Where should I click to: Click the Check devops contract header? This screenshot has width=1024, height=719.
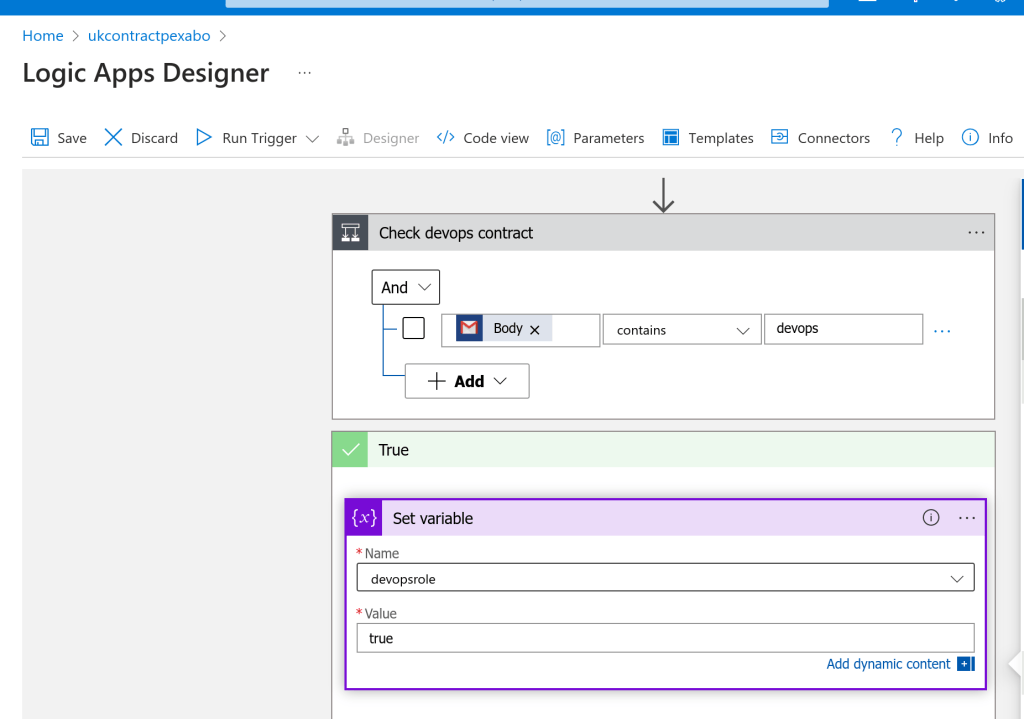664,232
